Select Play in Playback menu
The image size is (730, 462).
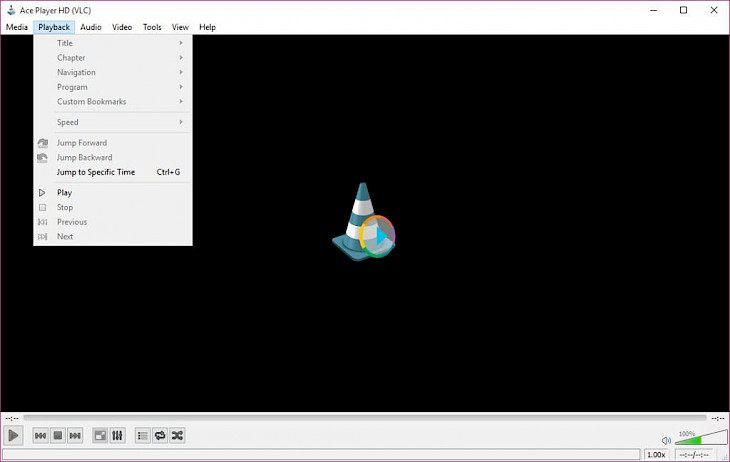point(113,193)
